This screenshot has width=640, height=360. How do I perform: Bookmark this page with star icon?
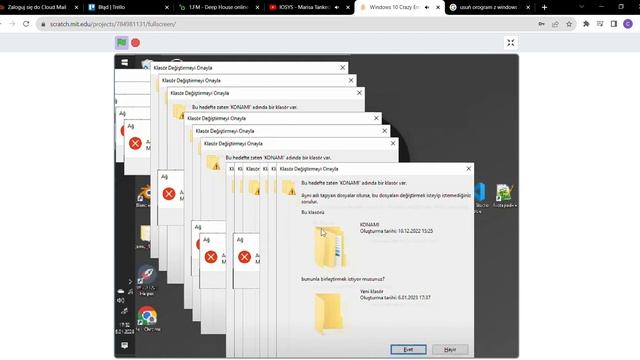(569, 24)
